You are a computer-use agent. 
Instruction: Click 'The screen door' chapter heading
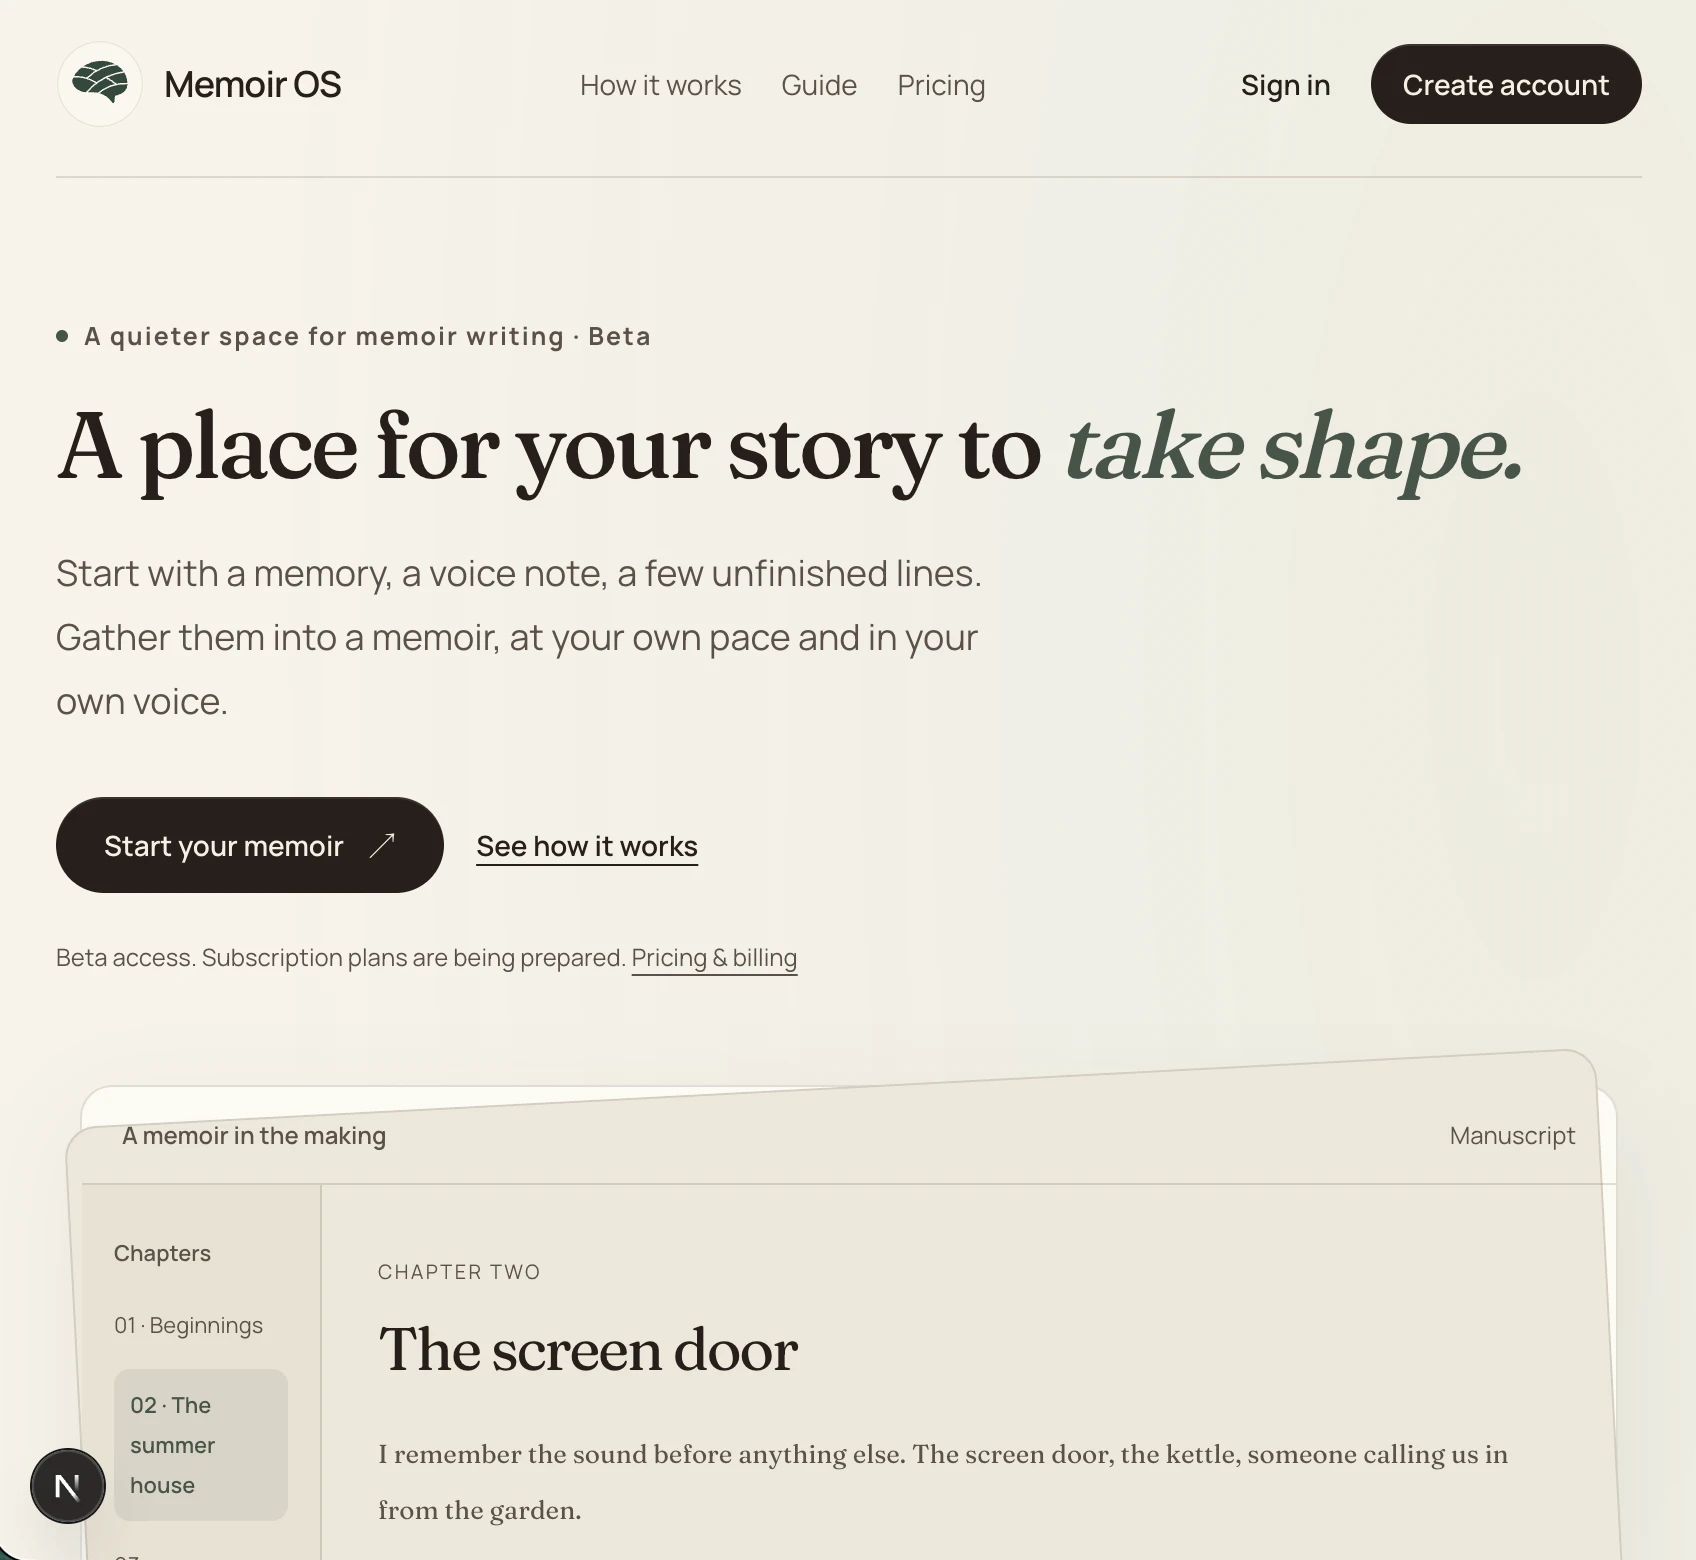tap(588, 1350)
